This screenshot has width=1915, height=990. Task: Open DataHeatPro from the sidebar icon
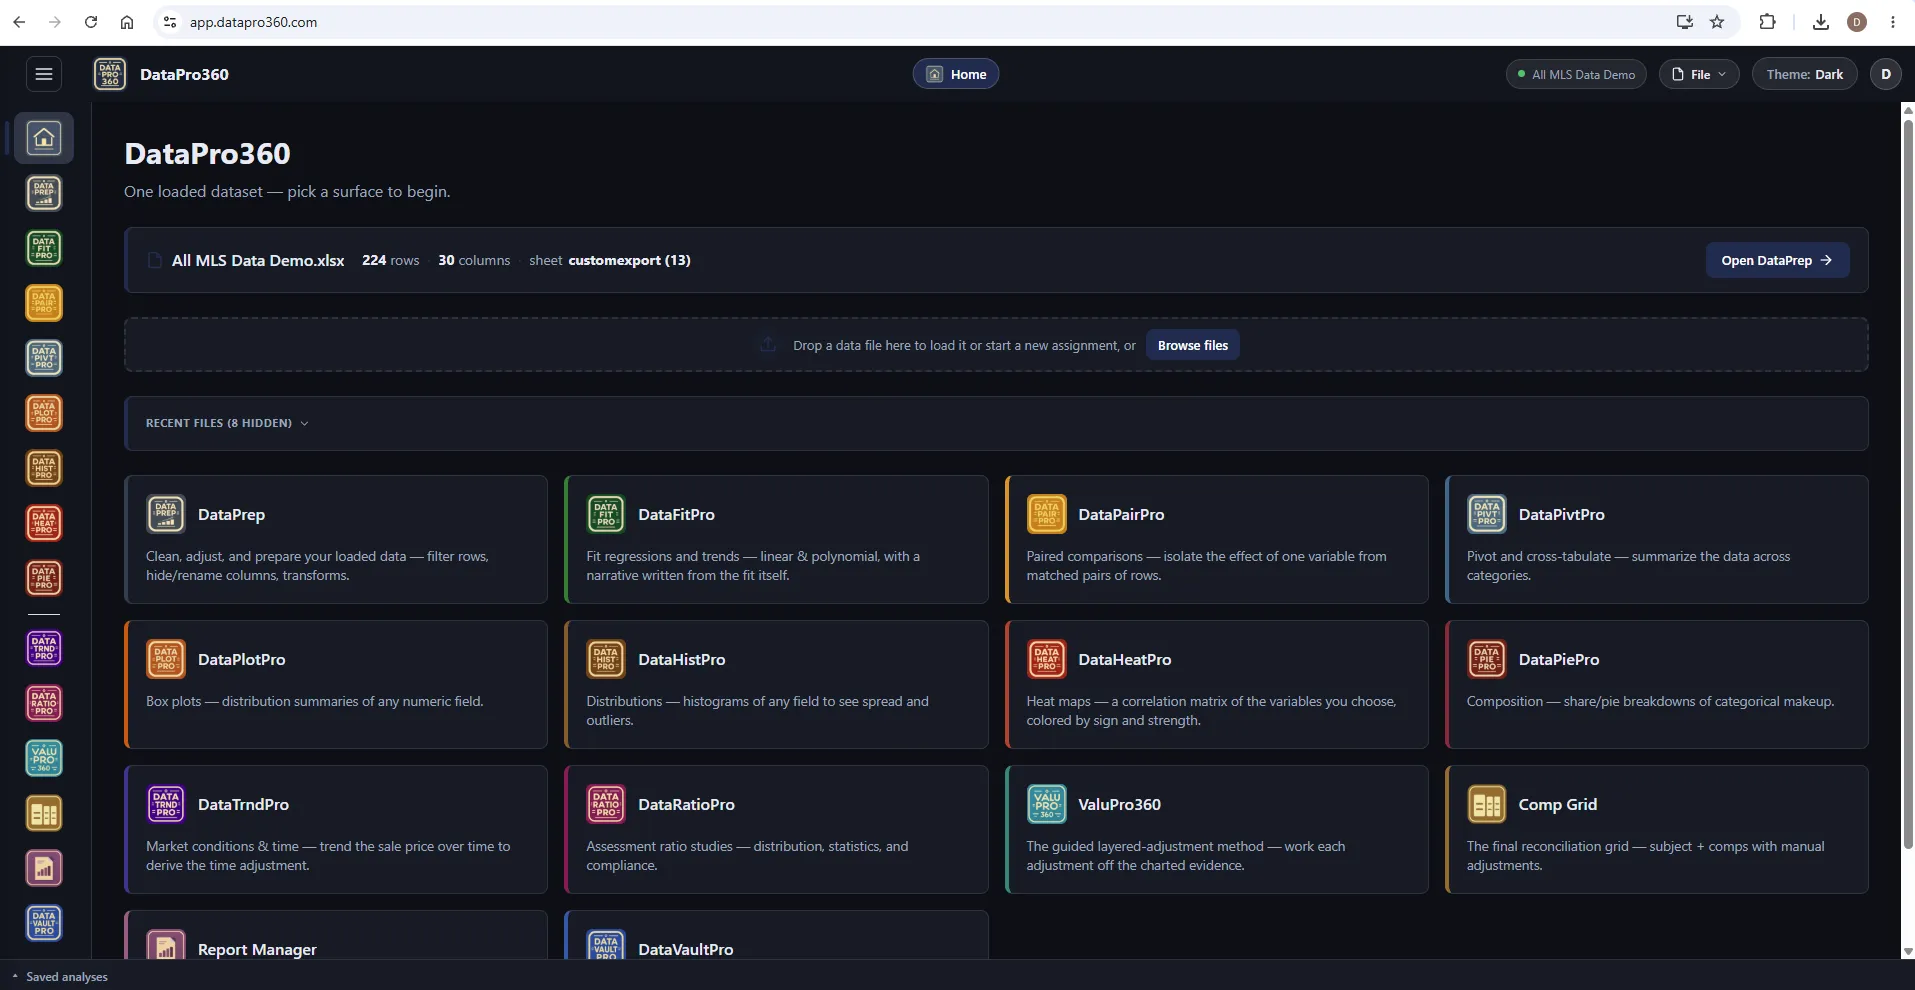pos(44,523)
